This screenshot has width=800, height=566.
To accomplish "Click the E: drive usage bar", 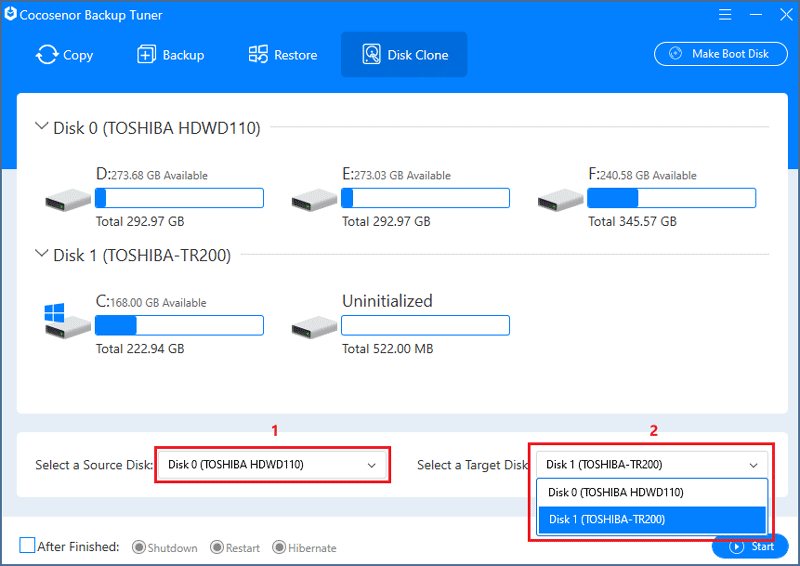I will tap(426, 198).
